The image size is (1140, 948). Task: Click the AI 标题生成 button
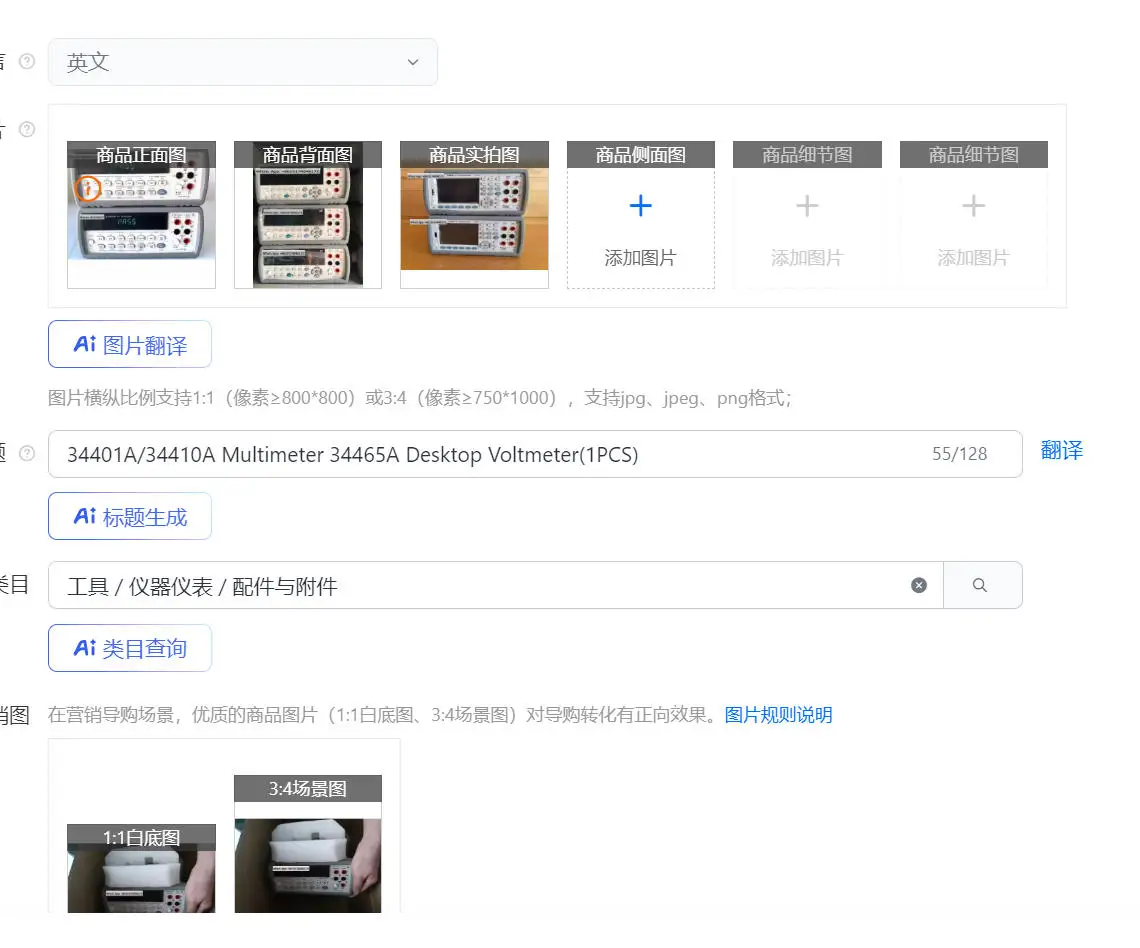tap(130, 516)
